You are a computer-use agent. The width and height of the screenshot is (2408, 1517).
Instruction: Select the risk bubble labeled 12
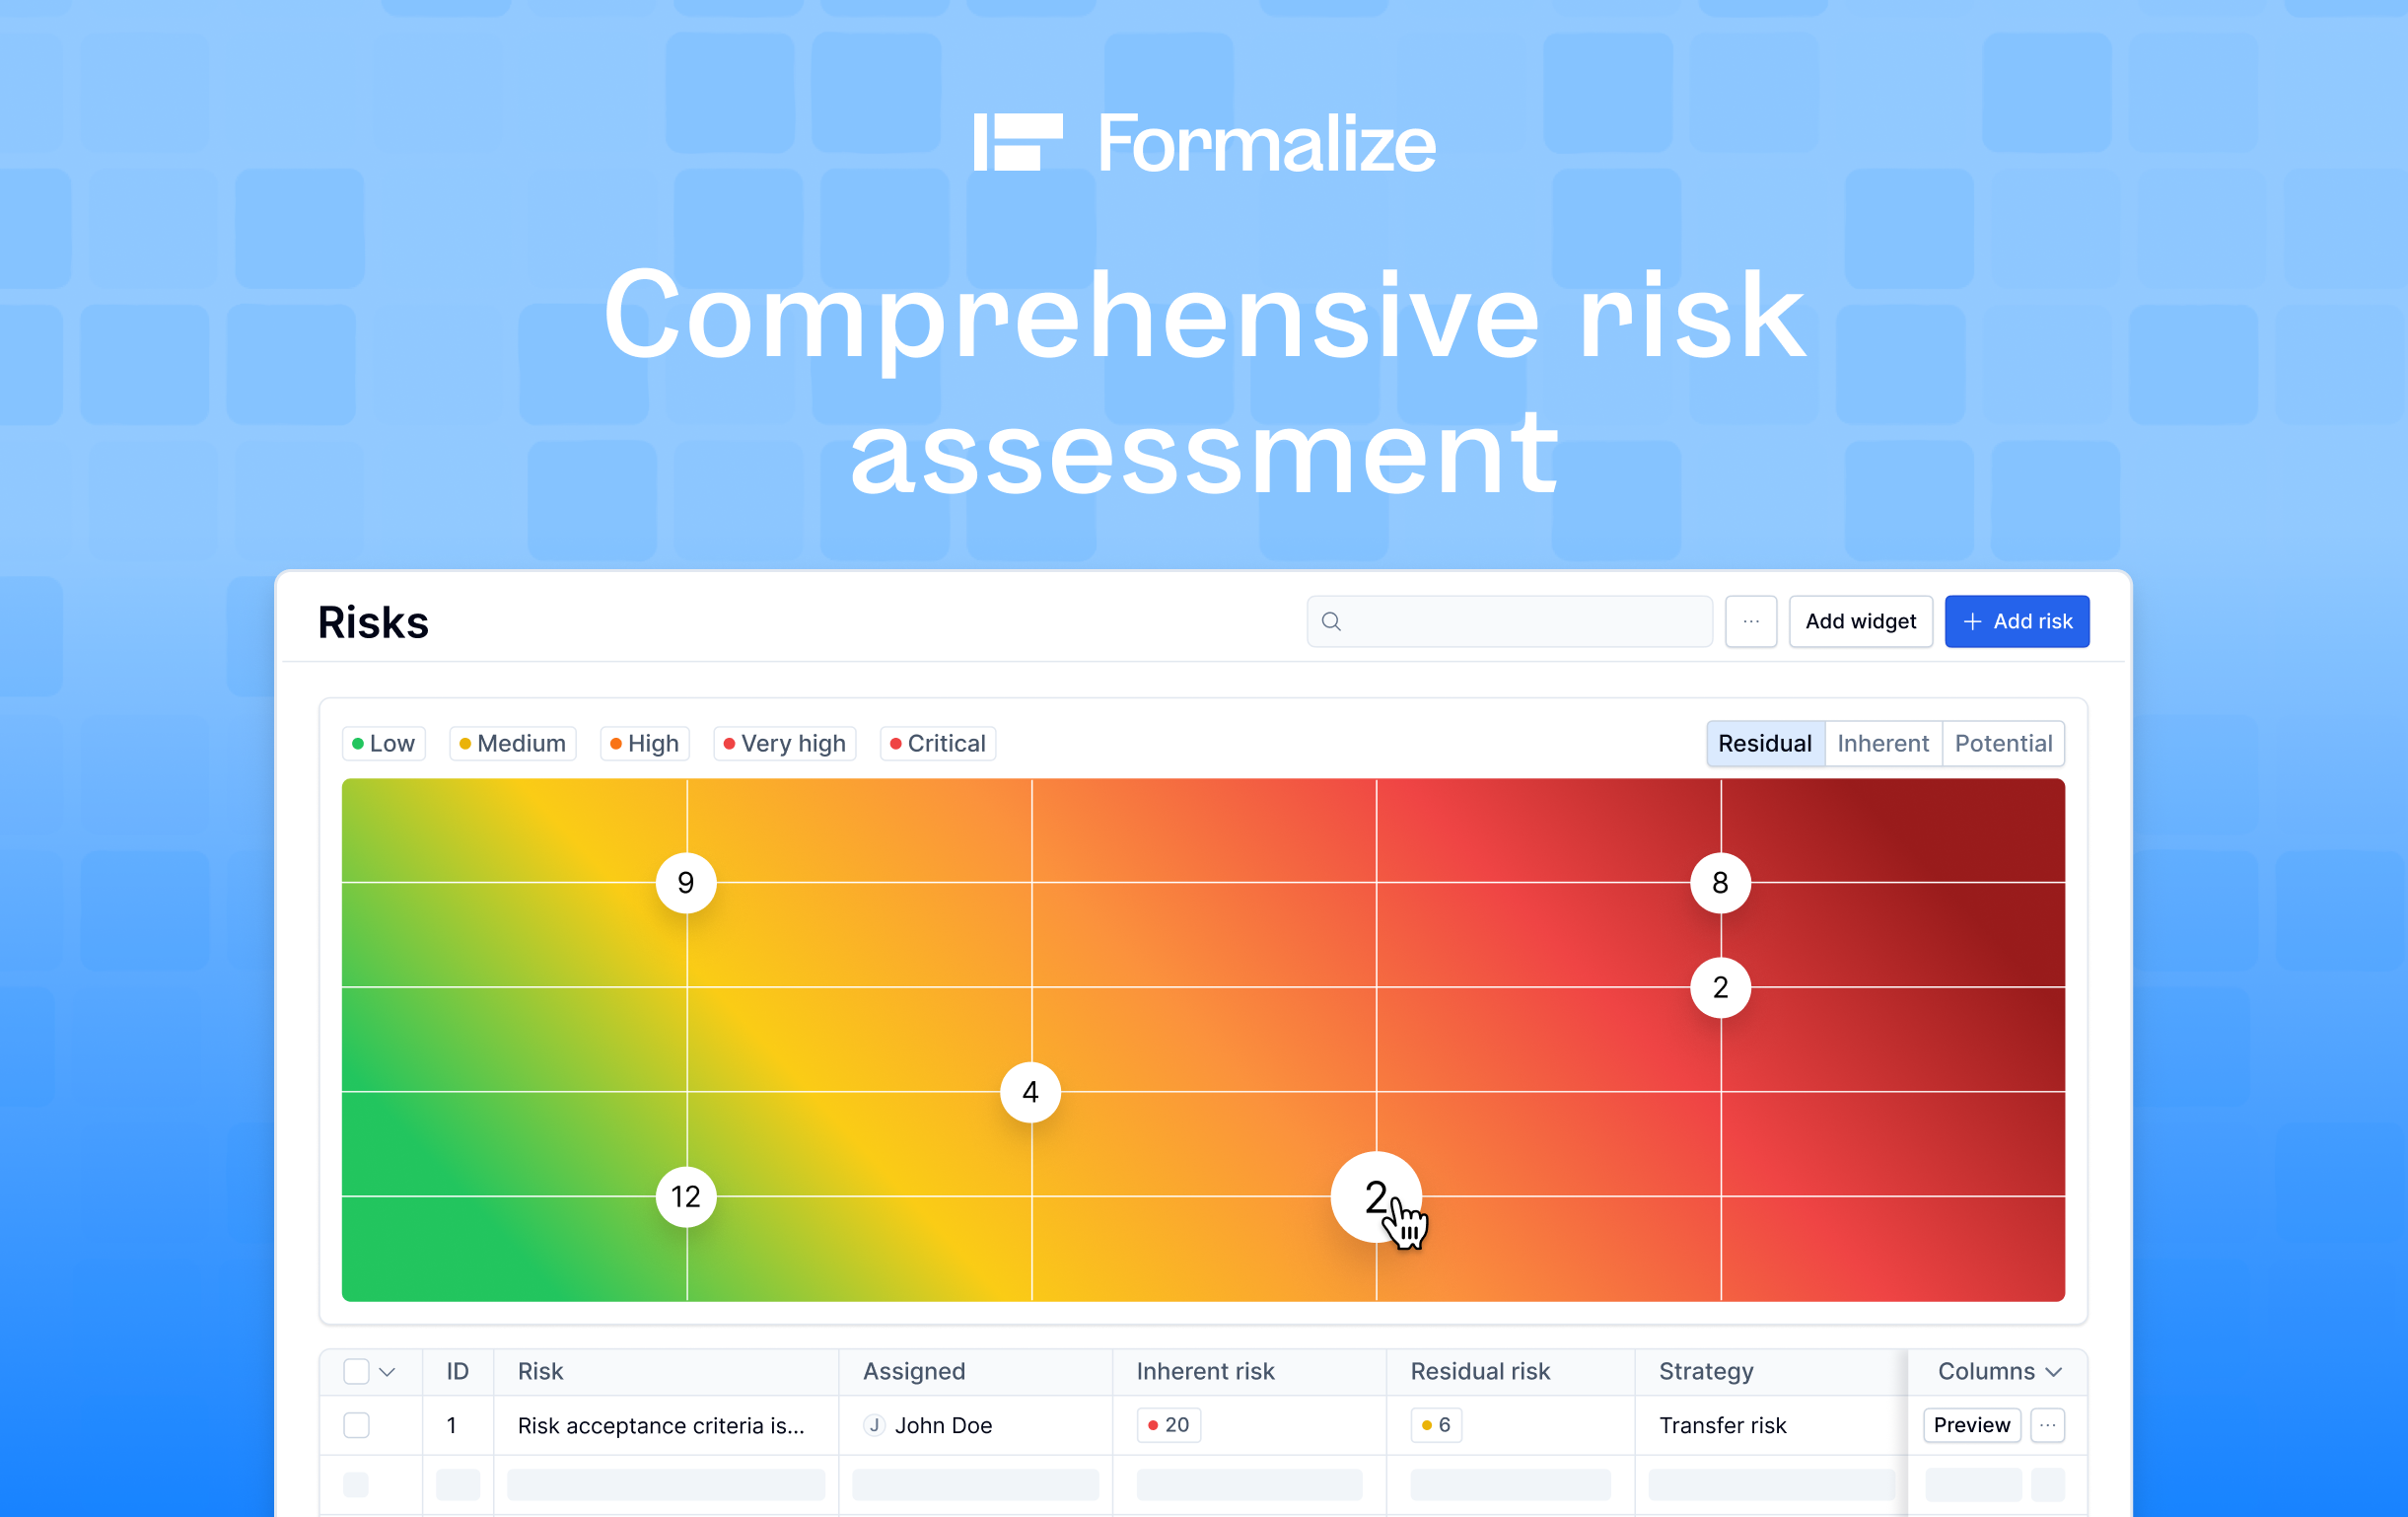pos(686,1196)
